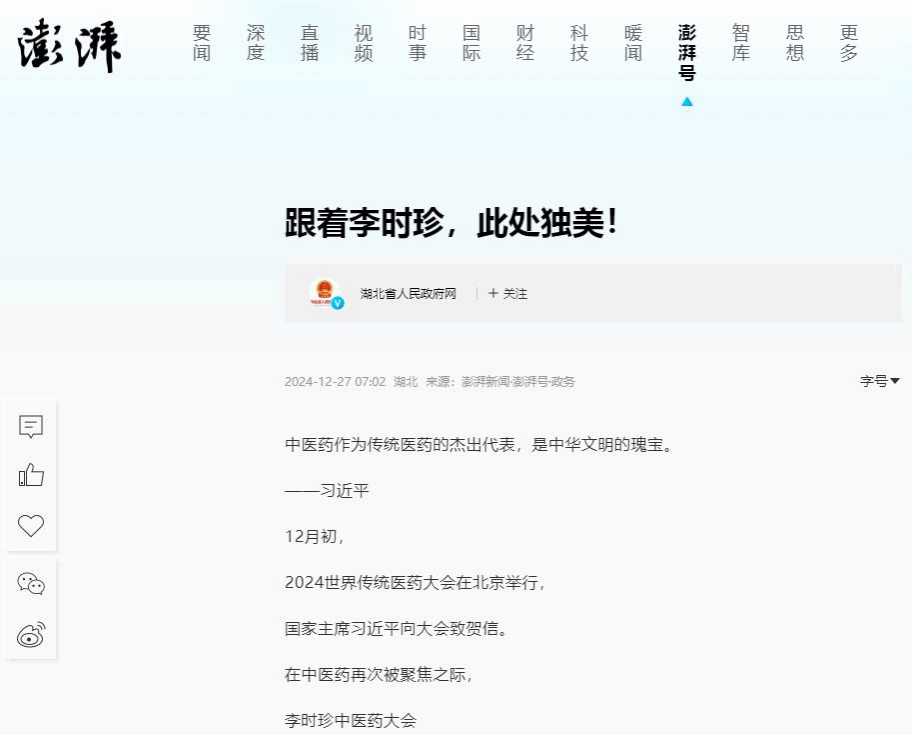Viewport: 912px width, 735px height.
Task: Click the 澎湃新闻·澎湃号·政务 source link
Action: point(518,382)
